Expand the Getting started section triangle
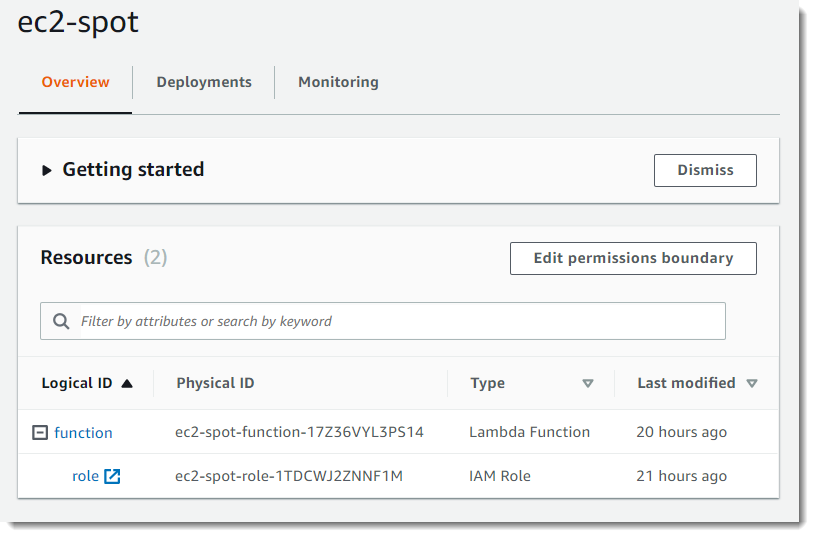This screenshot has width=814, height=537. (x=47, y=170)
